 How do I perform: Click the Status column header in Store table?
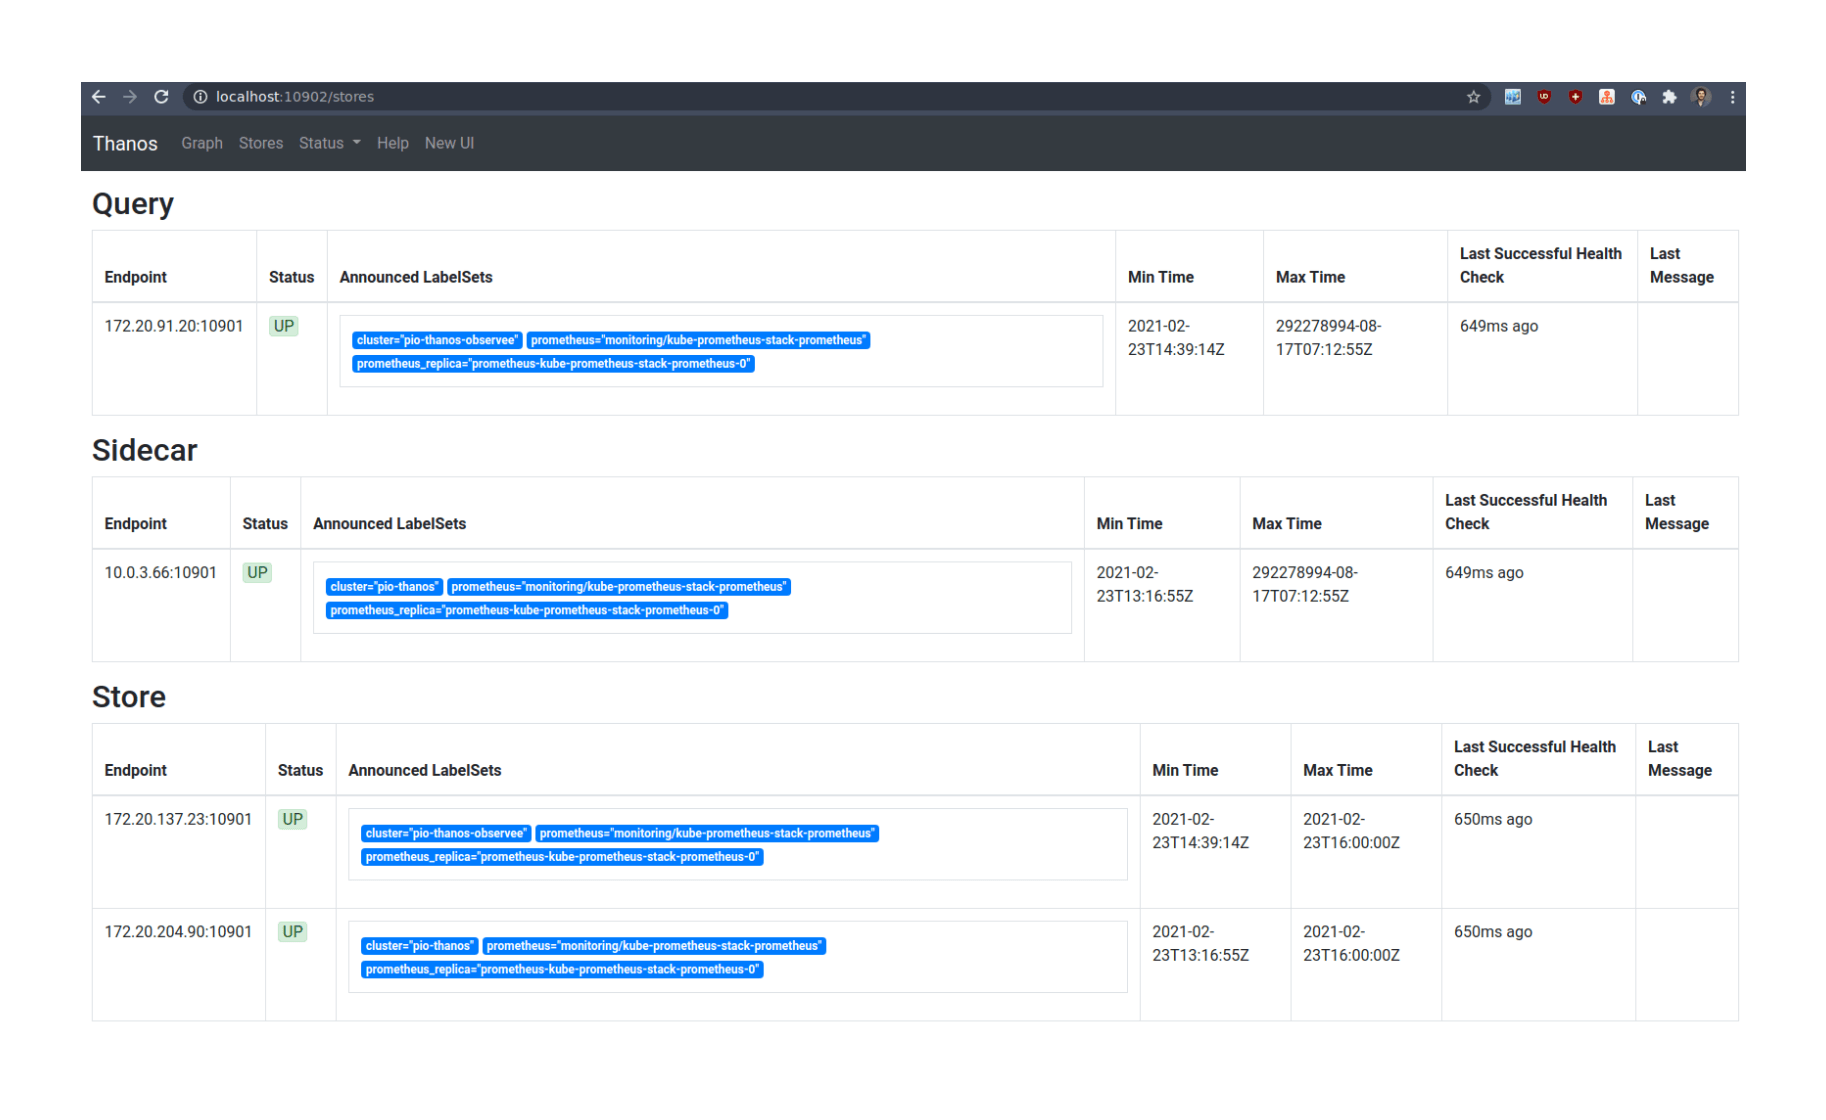301,771
